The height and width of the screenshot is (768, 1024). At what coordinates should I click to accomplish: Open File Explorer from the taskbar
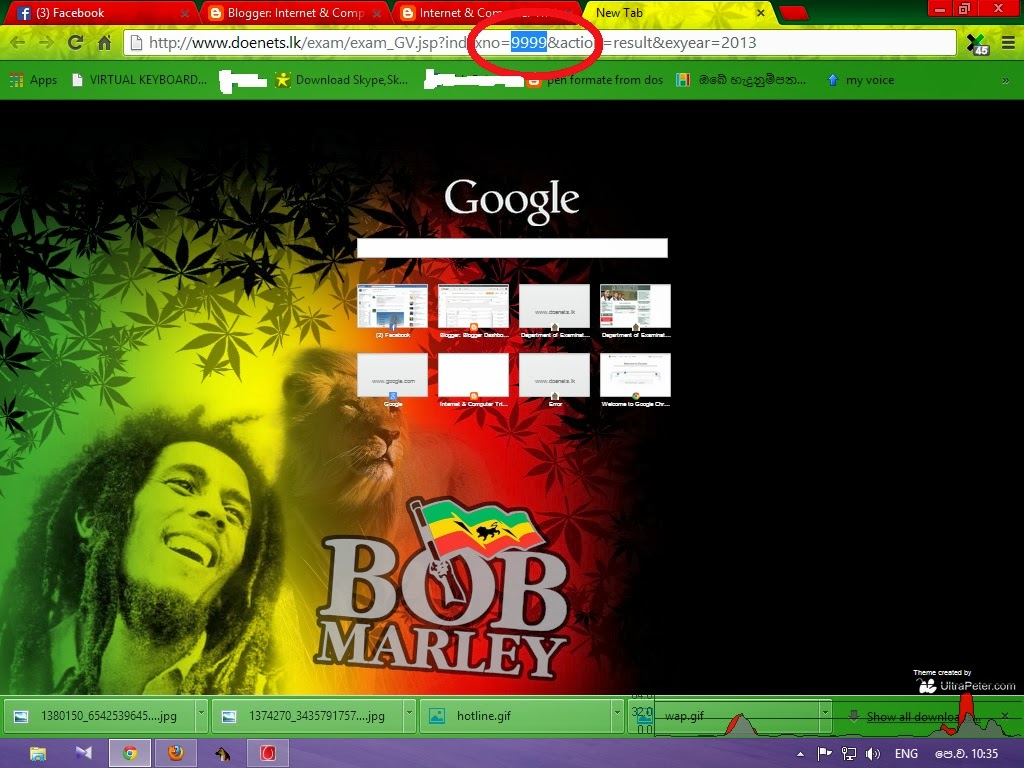coord(38,754)
